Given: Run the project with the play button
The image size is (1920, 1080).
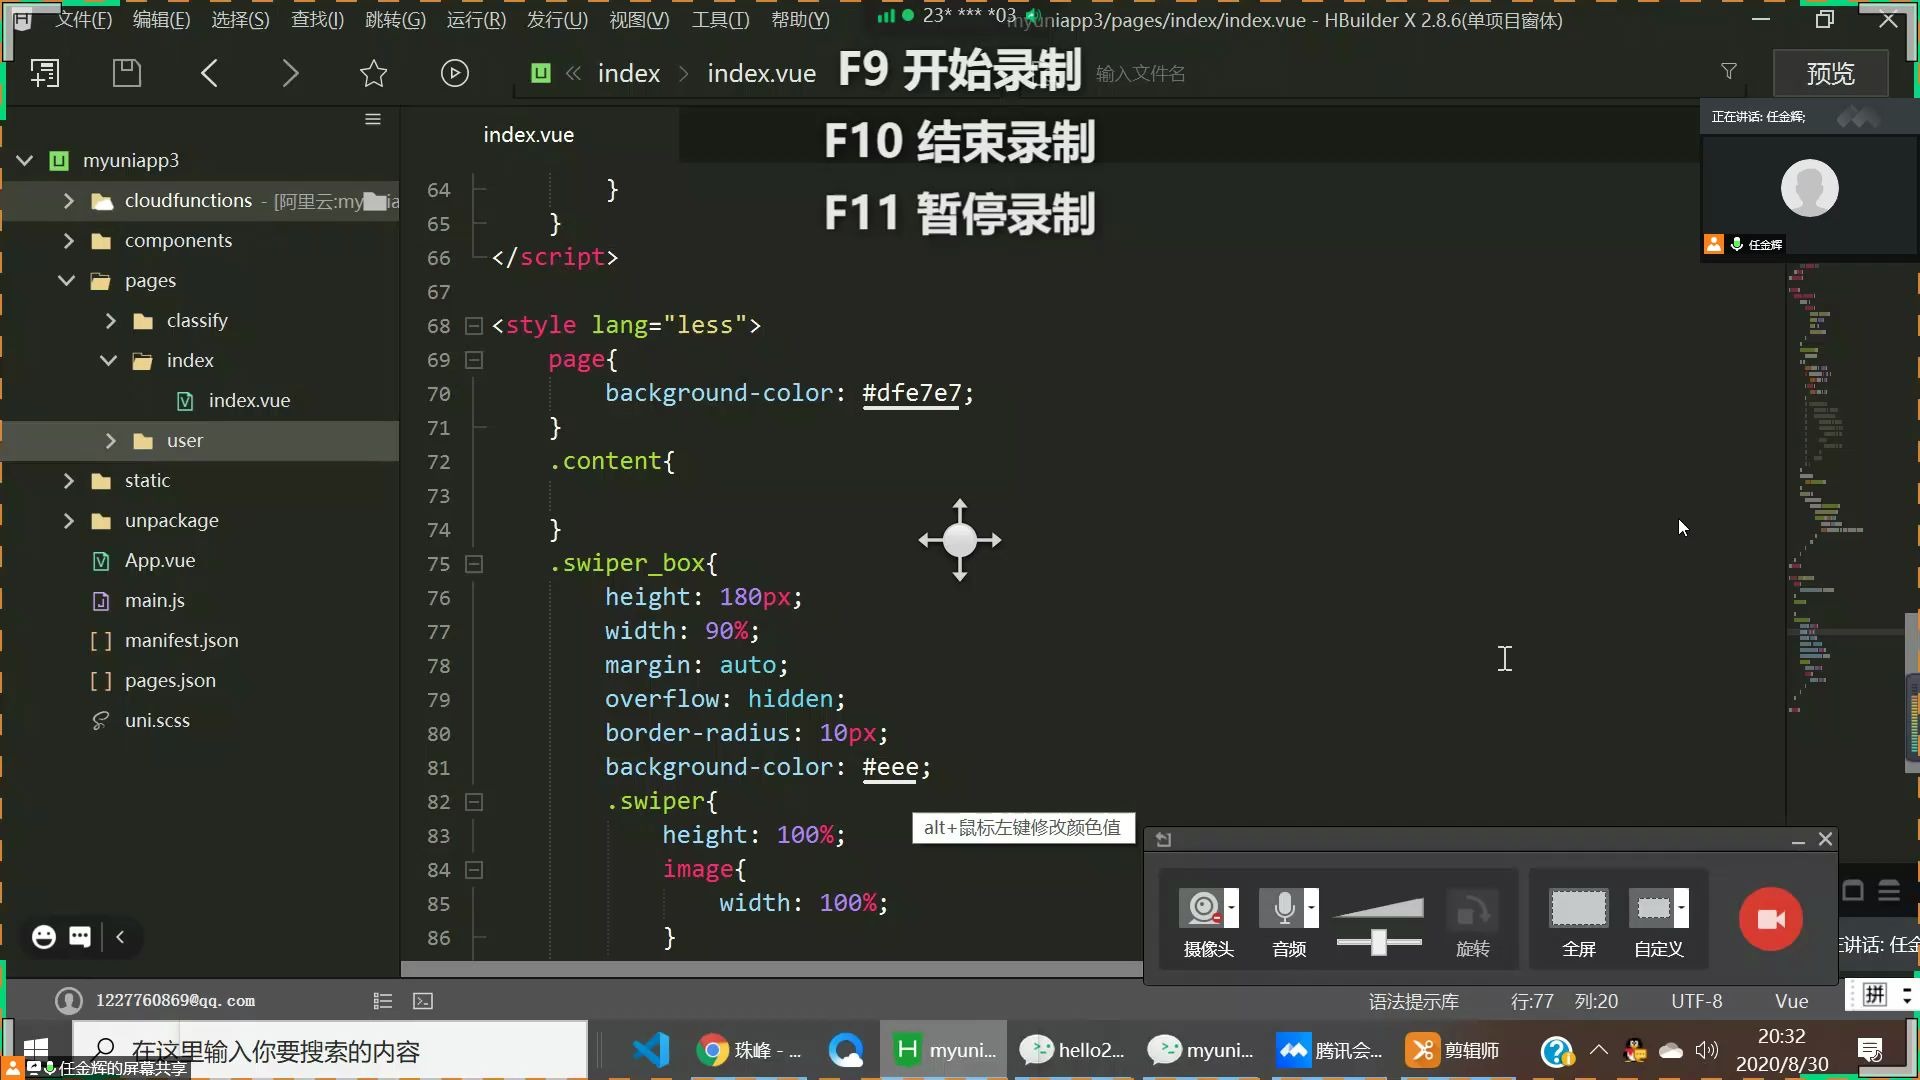Looking at the screenshot, I should point(455,72).
